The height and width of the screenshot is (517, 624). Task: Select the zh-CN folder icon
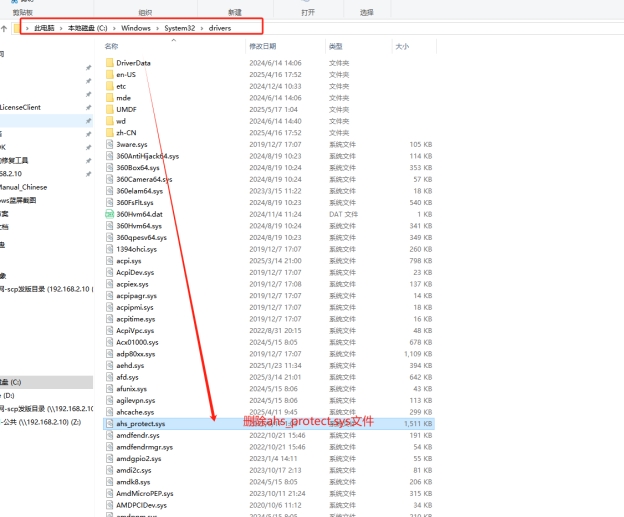click(110, 133)
